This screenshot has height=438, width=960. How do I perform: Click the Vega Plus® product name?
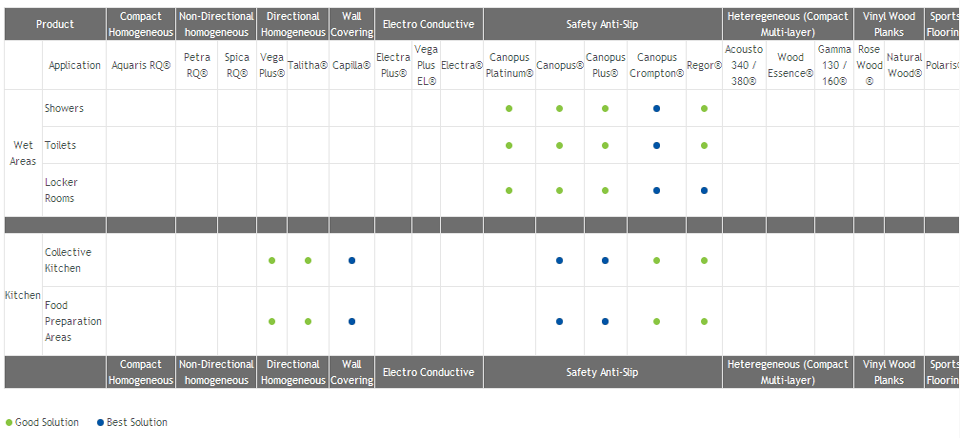click(272, 66)
